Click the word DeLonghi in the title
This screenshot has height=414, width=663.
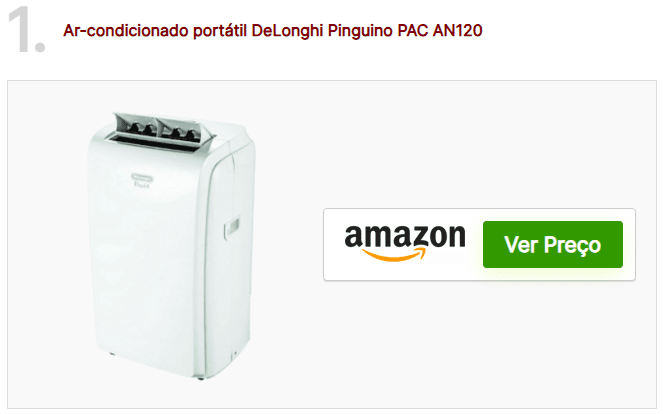coord(288,31)
